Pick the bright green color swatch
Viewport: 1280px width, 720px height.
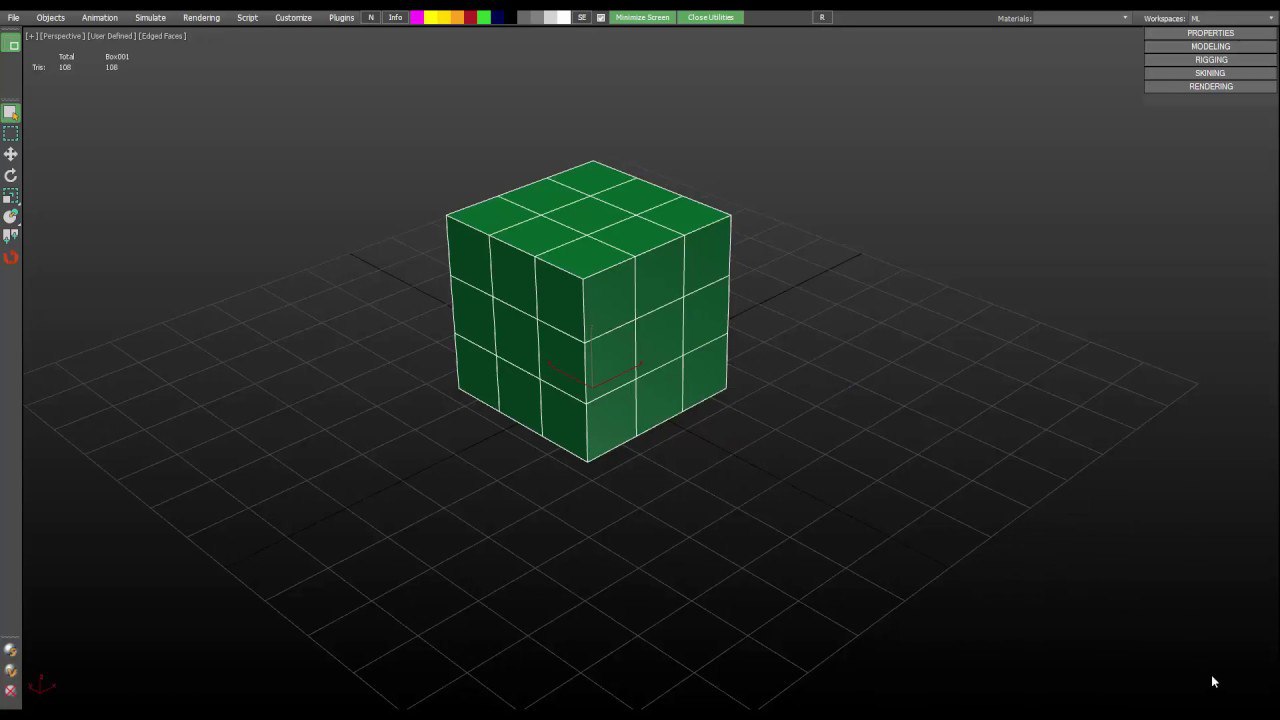click(484, 18)
